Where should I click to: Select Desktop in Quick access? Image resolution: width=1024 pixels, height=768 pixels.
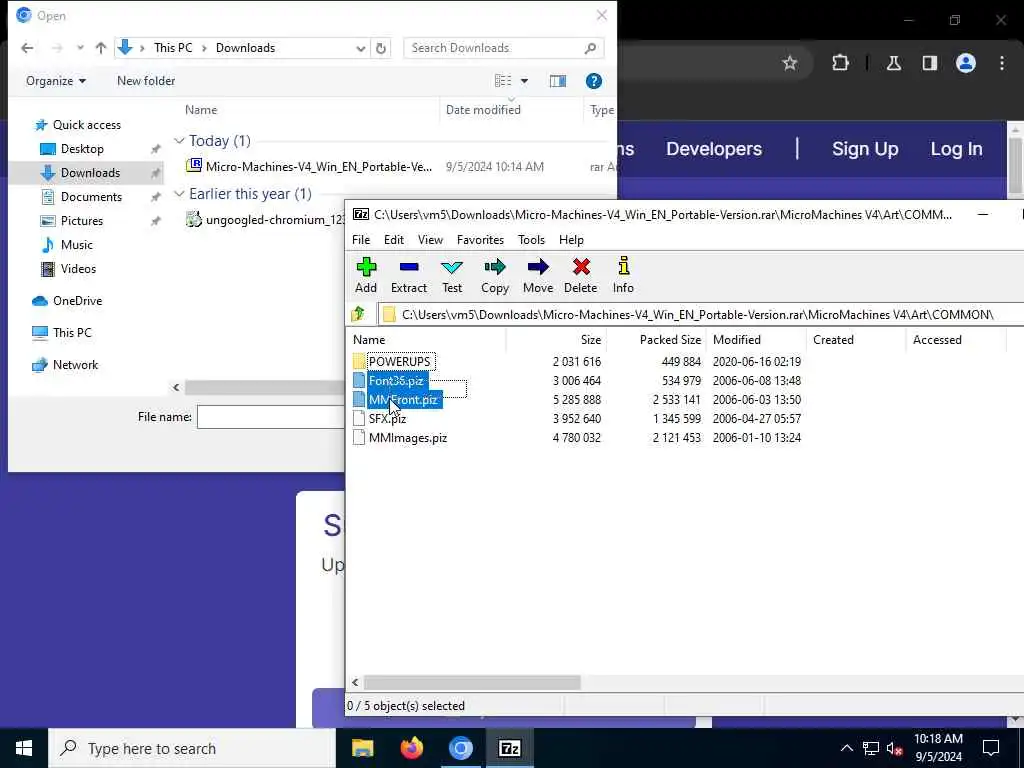(82, 149)
